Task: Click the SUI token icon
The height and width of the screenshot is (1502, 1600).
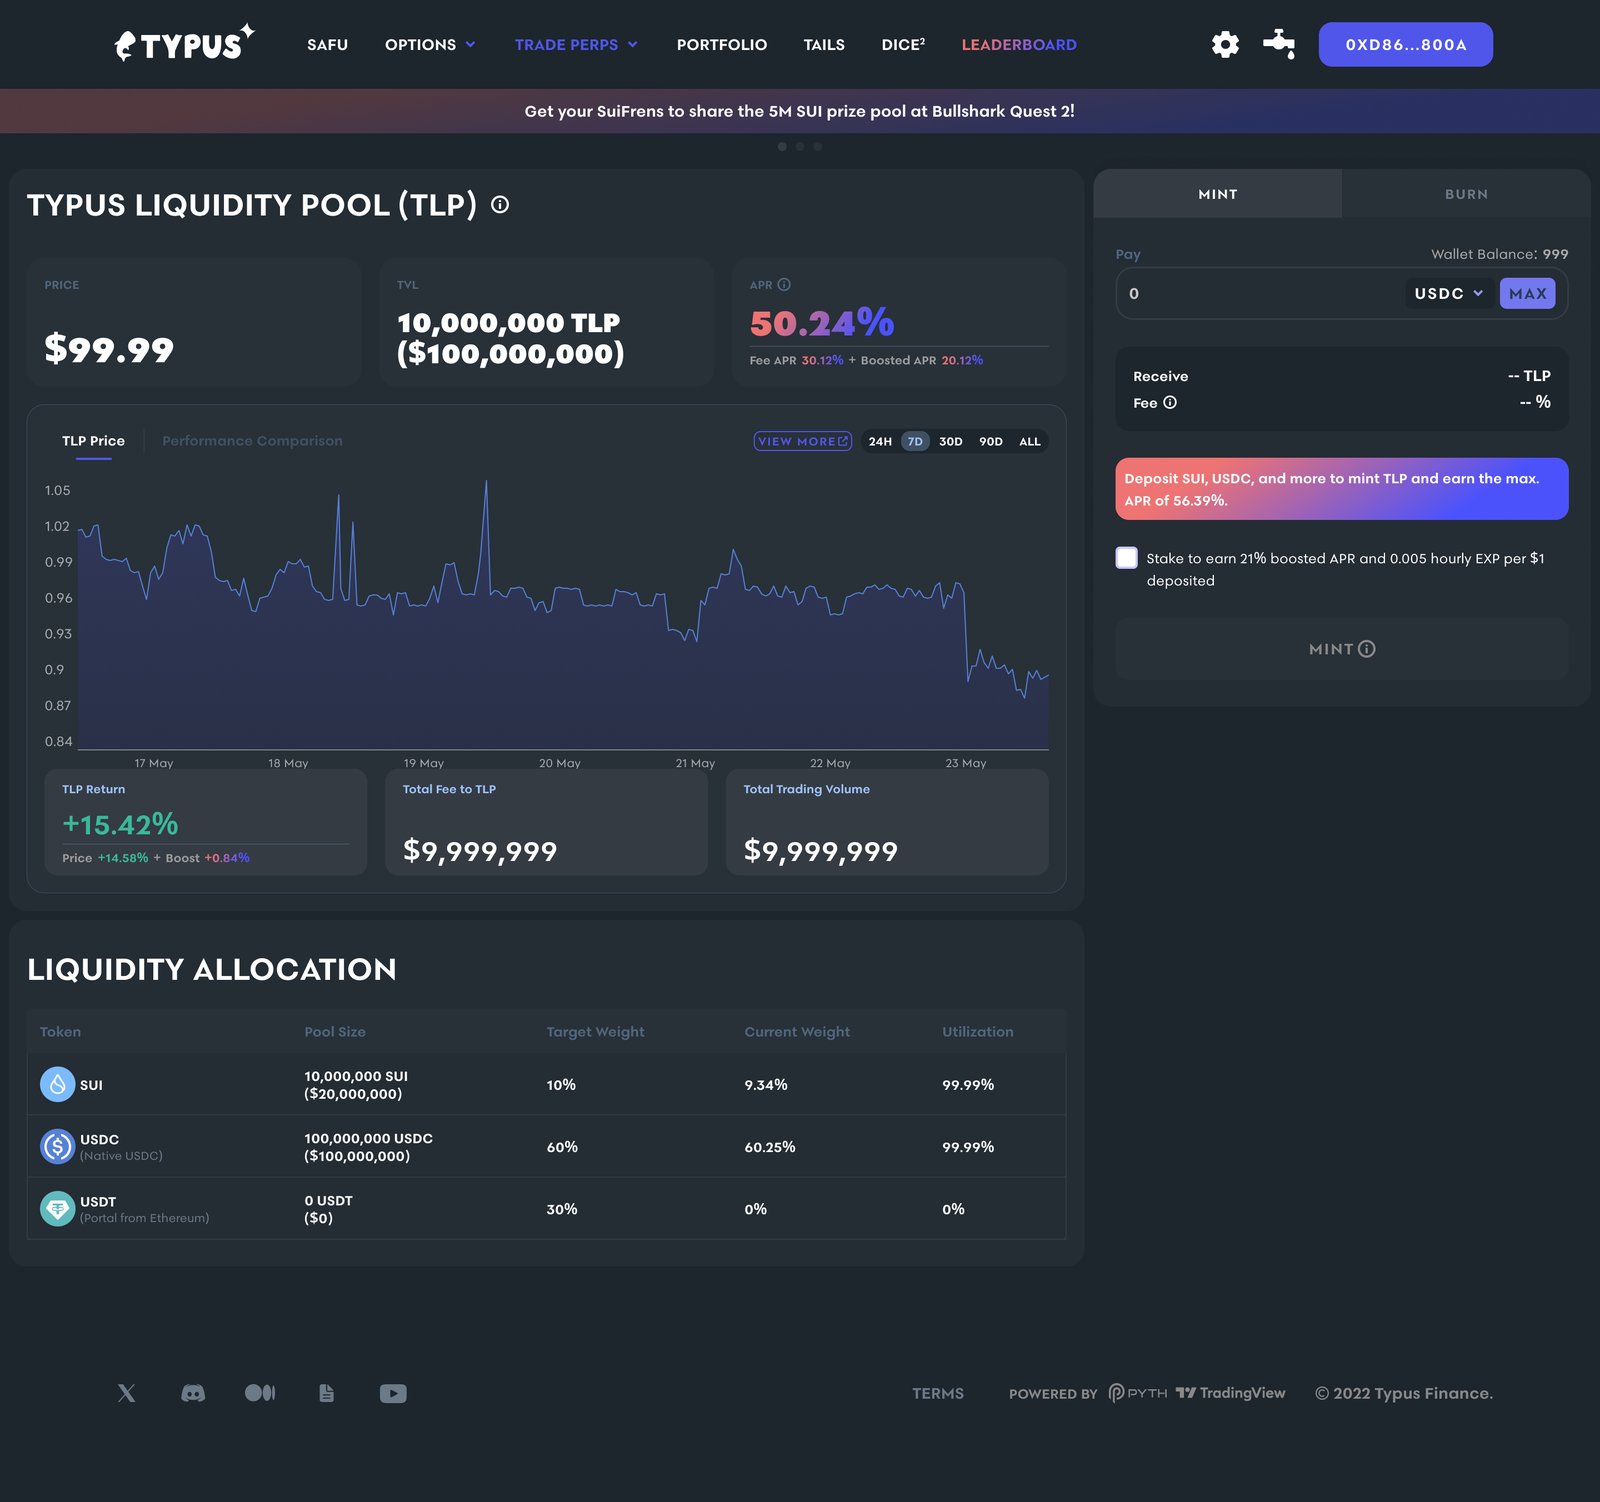Action: pos(57,1084)
